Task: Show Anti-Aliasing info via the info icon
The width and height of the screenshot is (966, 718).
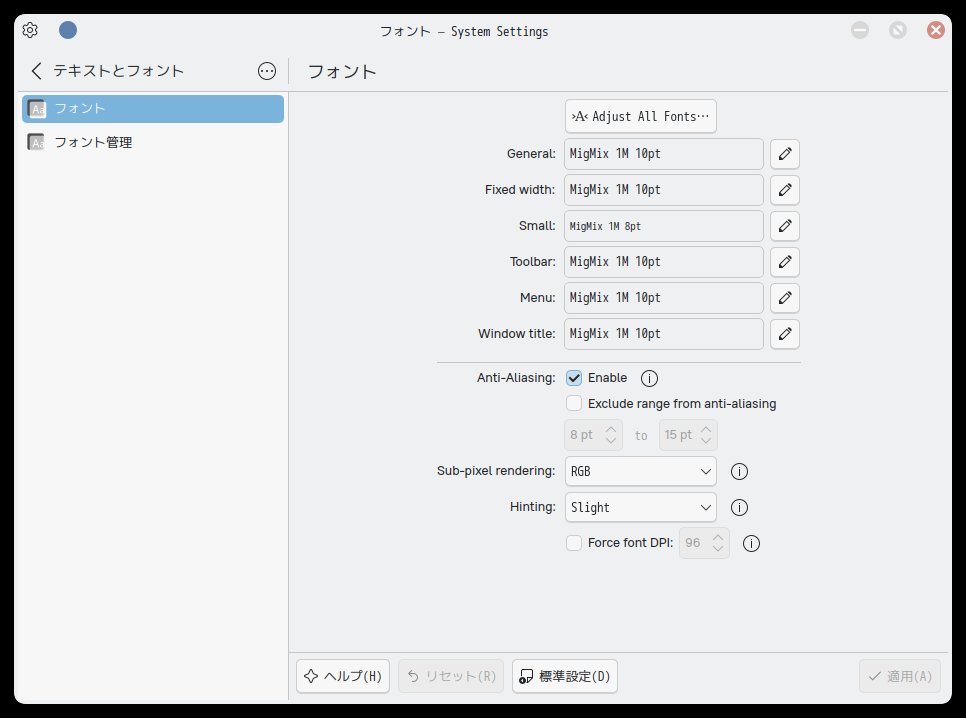Action: pos(648,378)
